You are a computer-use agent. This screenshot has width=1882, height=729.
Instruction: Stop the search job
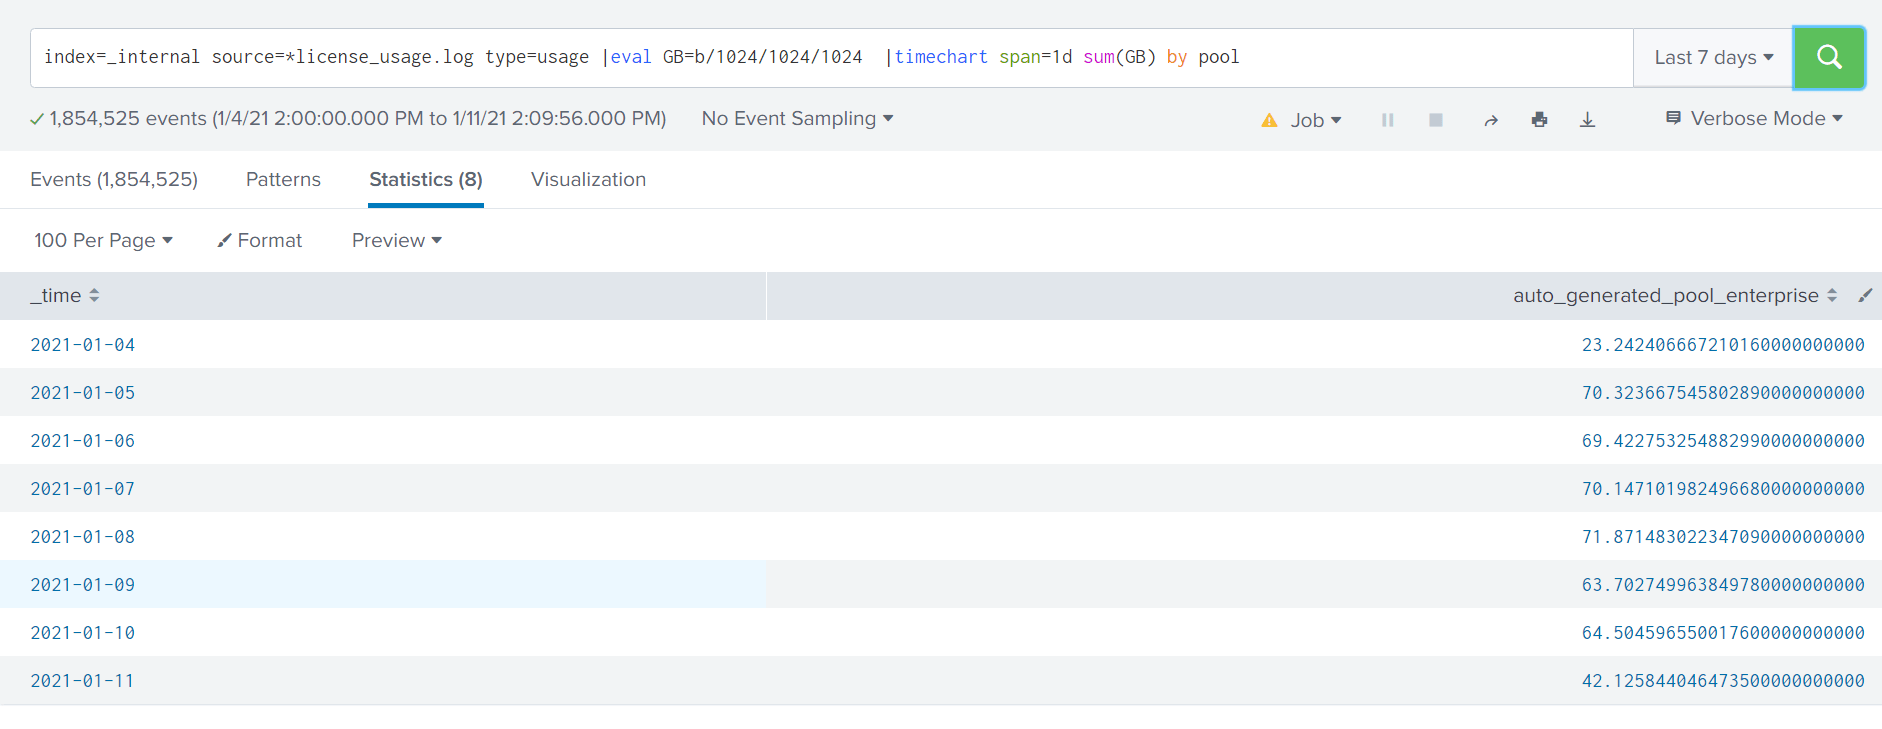[x=1436, y=120]
